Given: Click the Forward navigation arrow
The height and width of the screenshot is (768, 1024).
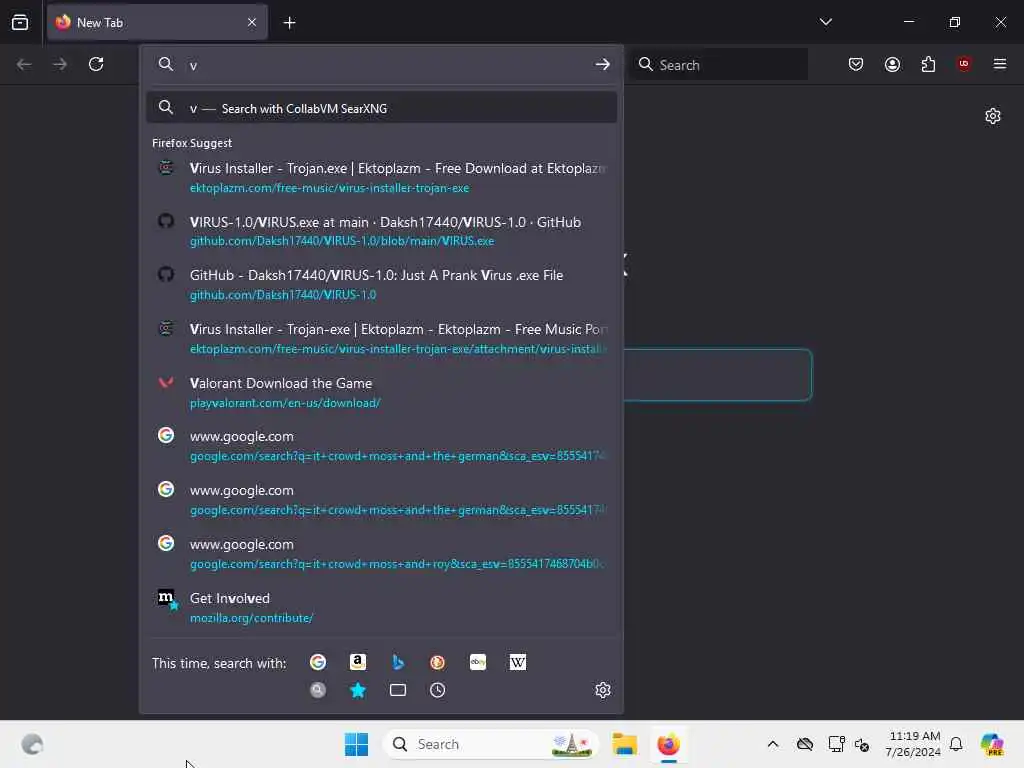Looking at the screenshot, I should click(x=59, y=64).
